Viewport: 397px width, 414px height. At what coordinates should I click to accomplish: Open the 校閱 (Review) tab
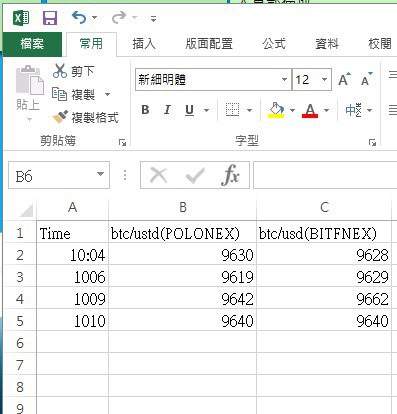pyautogui.click(x=380, y=44)
